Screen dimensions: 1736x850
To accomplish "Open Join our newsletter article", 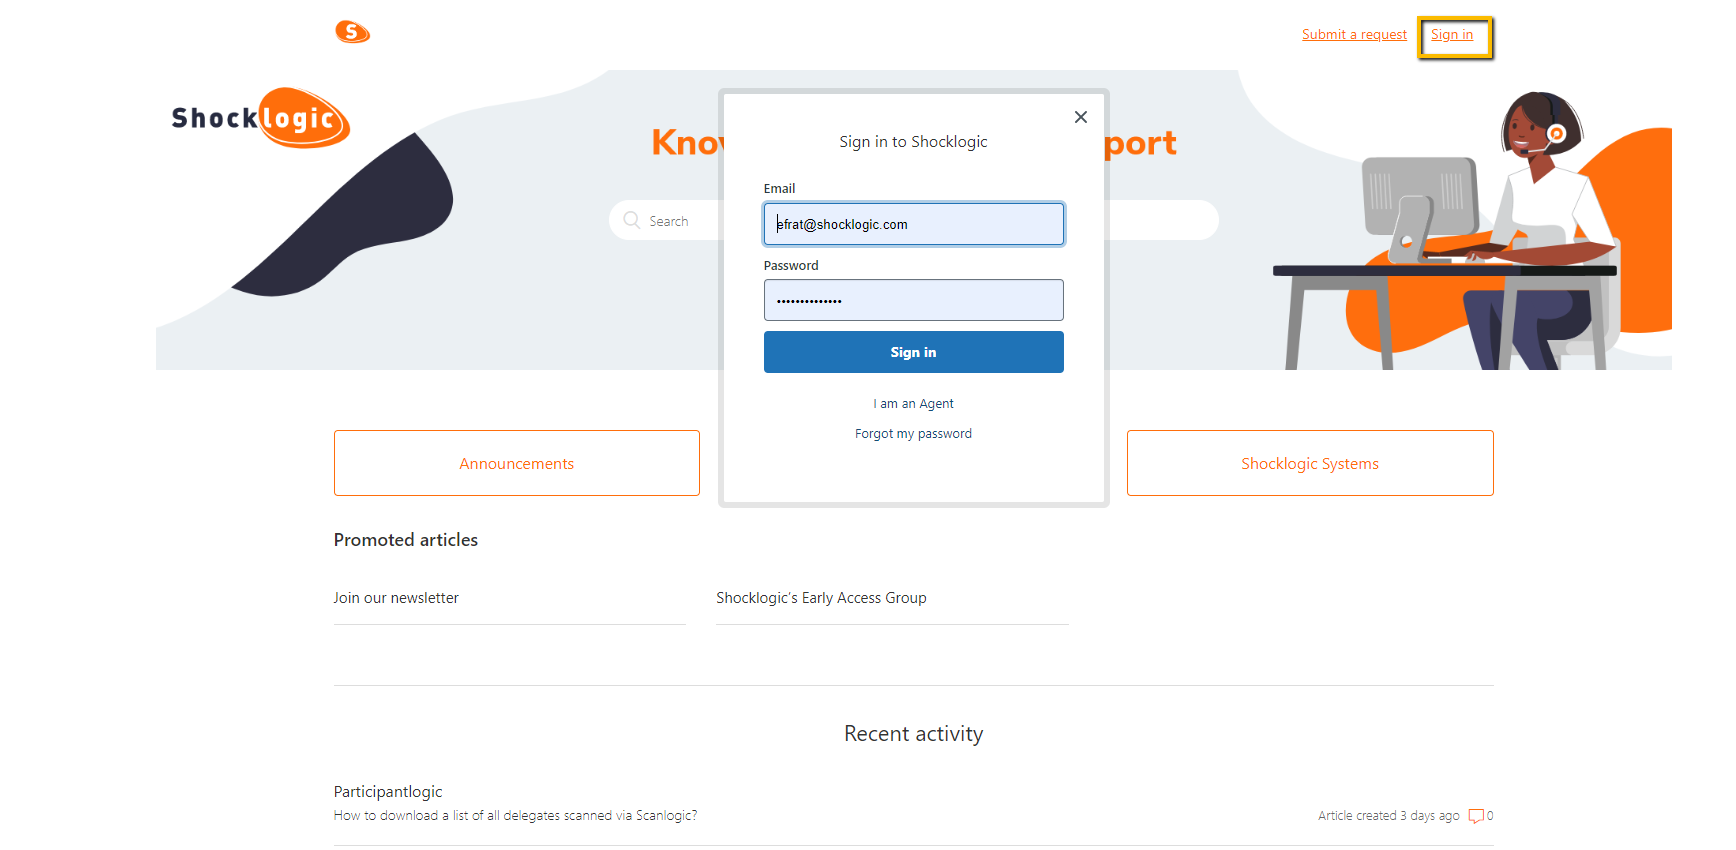I will (x=396, y=598).
